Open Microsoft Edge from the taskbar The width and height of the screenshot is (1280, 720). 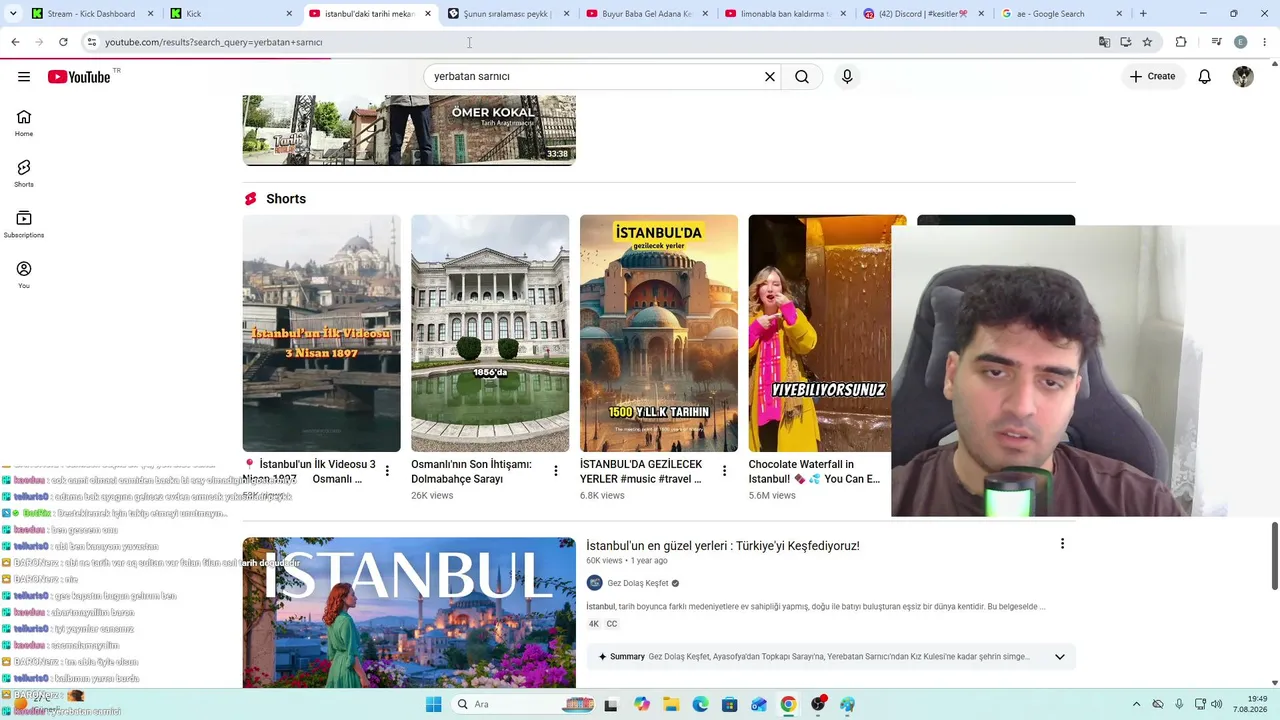tap(700, 704)
